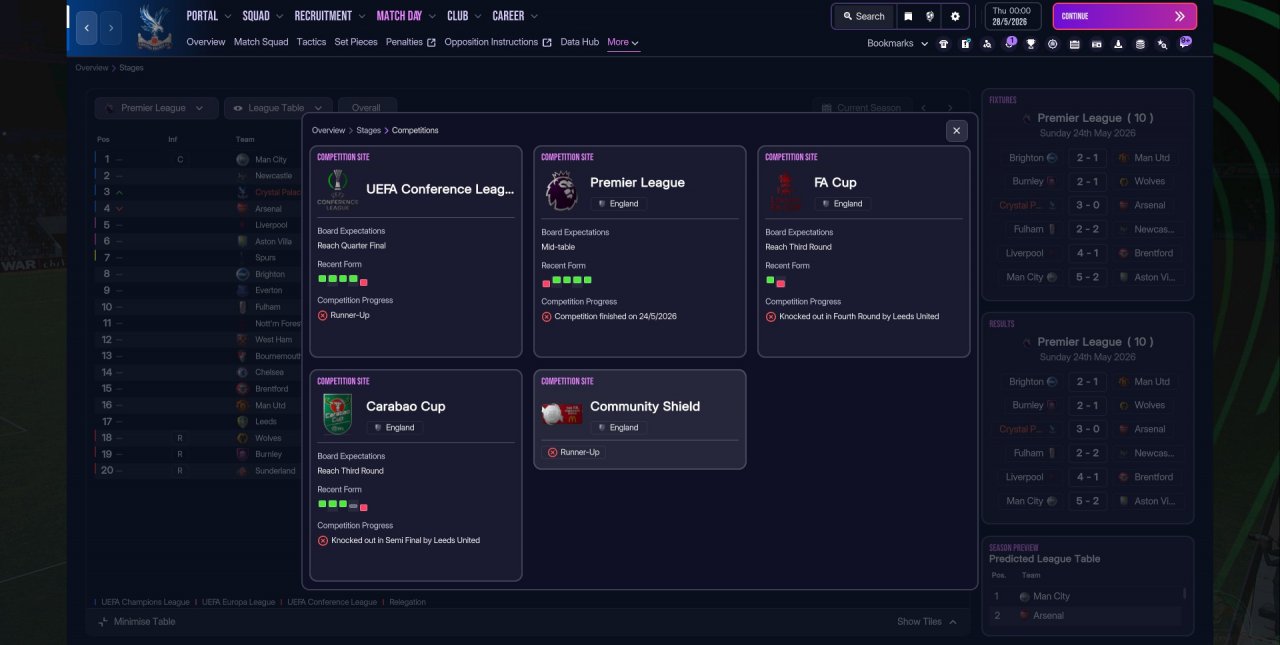Click the UEFA Conference League logo
Screen dimensions: 1280x645
(x=337, y=189)
